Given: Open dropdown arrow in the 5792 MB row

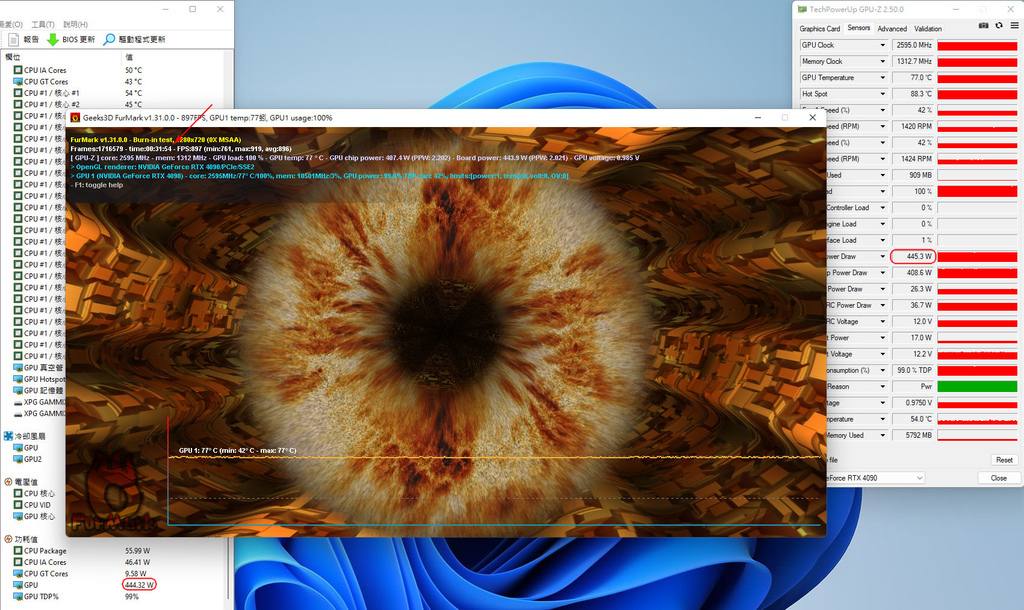Looking at the screenshot, I should pos(882,435).
